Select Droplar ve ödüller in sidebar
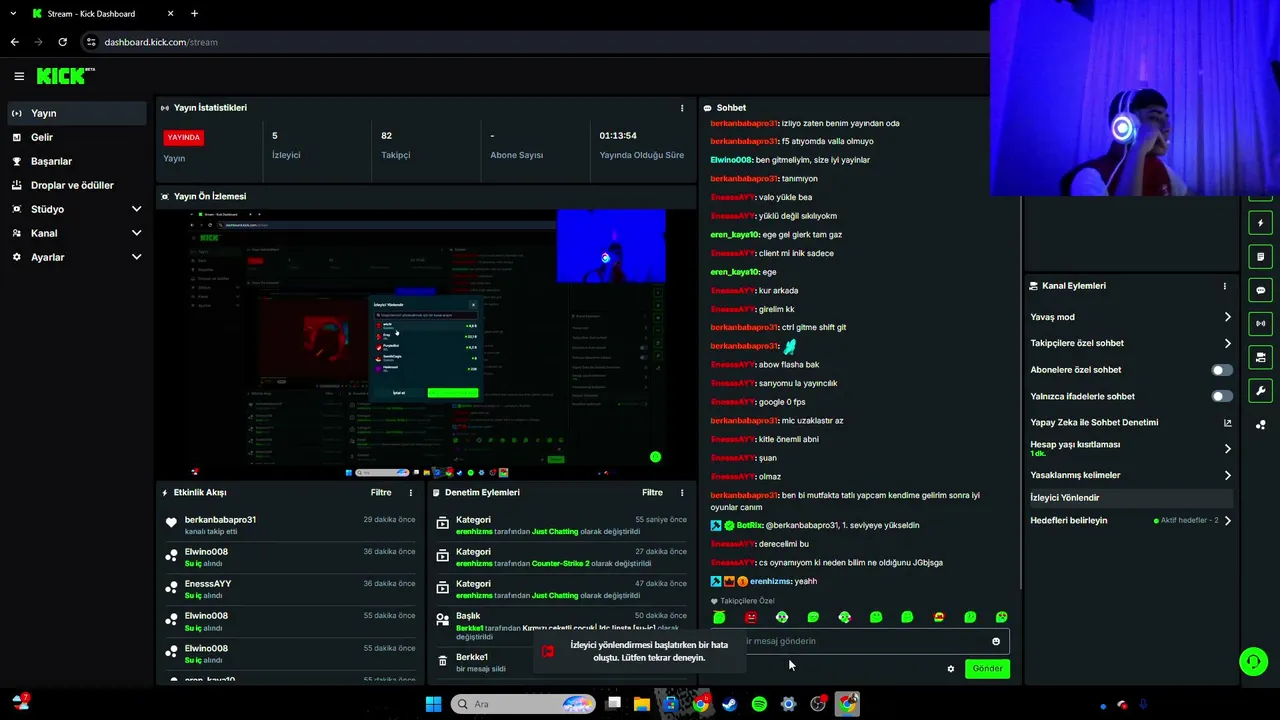This screenshot has height=720, width=1280. (77, 185)
